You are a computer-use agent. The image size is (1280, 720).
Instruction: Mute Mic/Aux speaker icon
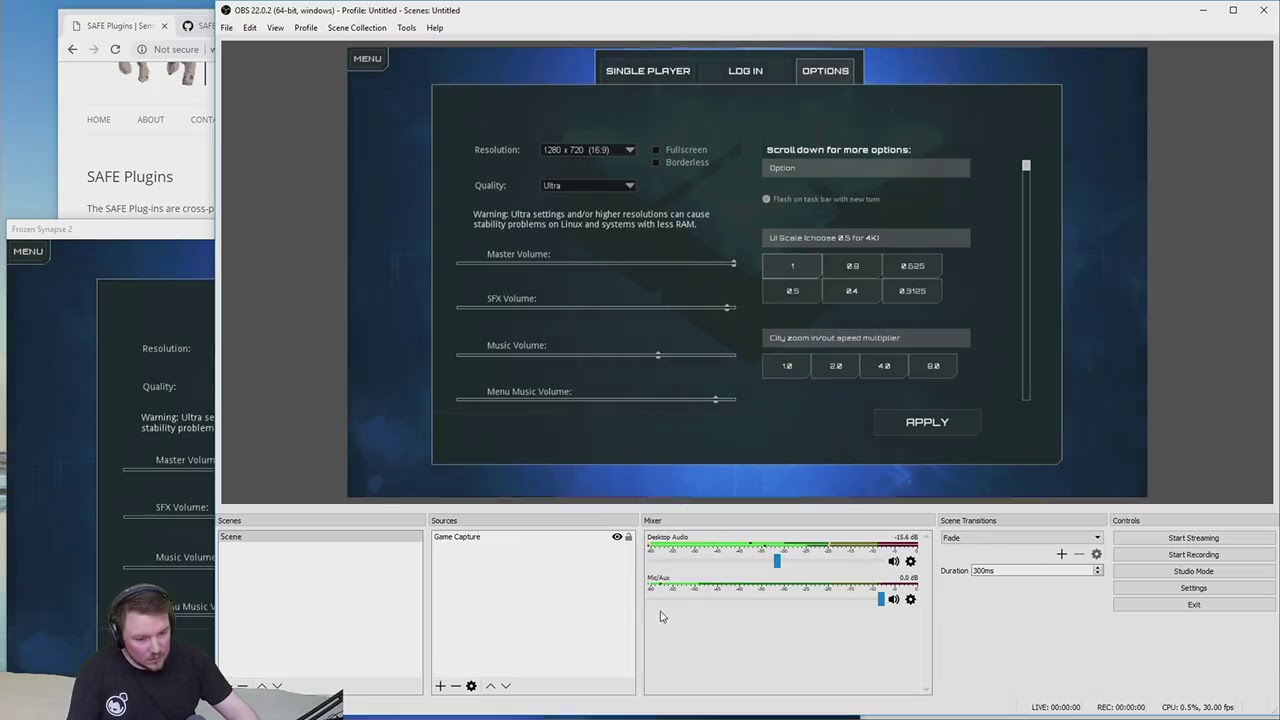point(894,599)
